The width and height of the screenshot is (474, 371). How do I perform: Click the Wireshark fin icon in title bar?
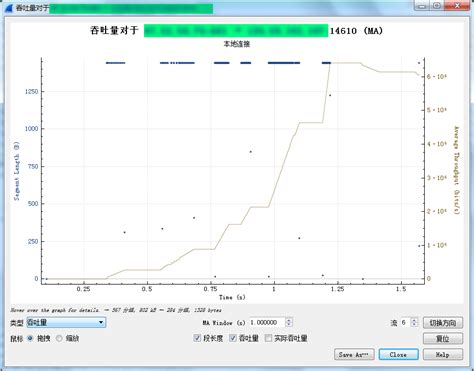pos(9,8)
